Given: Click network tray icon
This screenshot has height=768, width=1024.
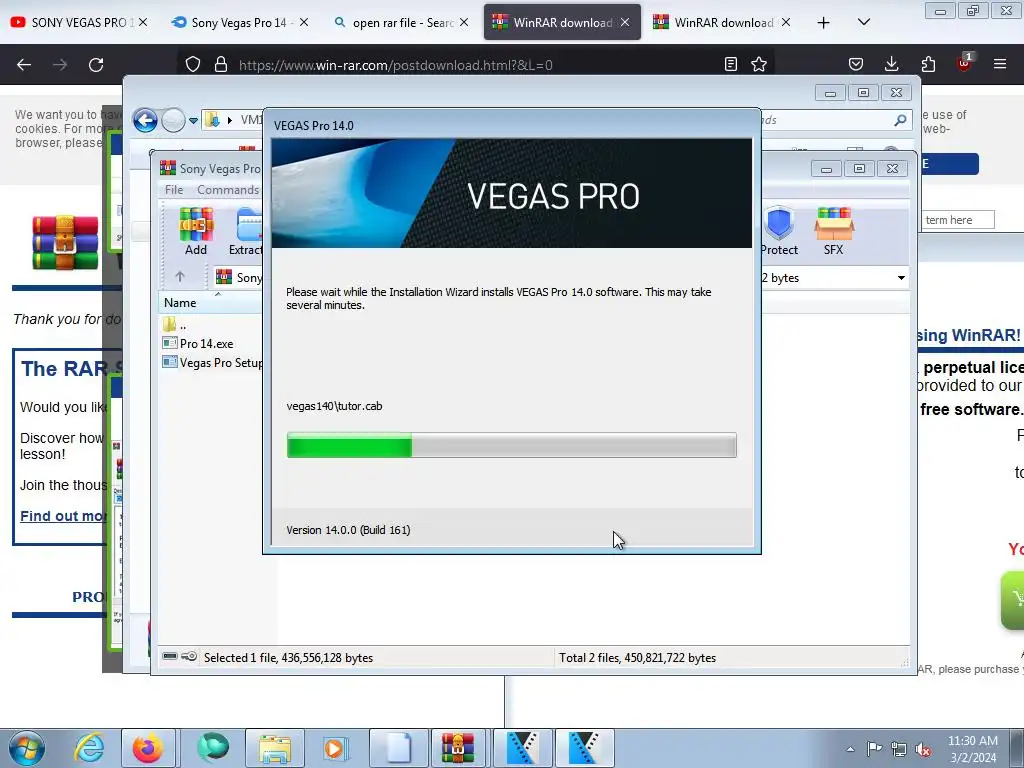Looking at the screenshot, I should pyautogui.click(x=899, y=749).
